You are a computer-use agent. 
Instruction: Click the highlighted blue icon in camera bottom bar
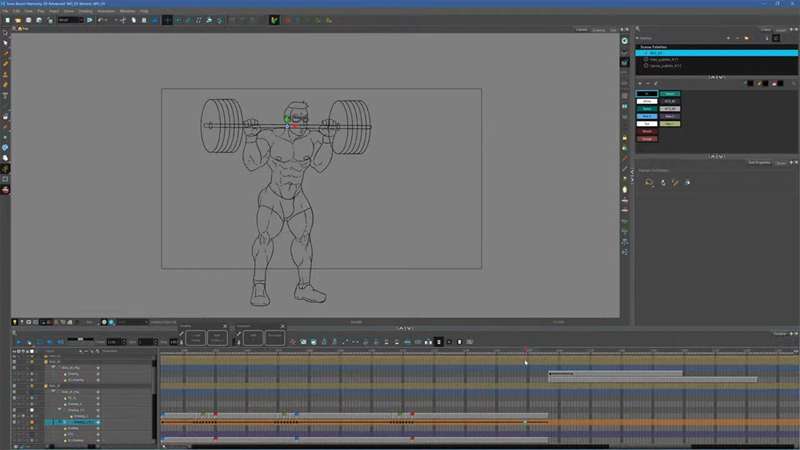coord(111,322)
